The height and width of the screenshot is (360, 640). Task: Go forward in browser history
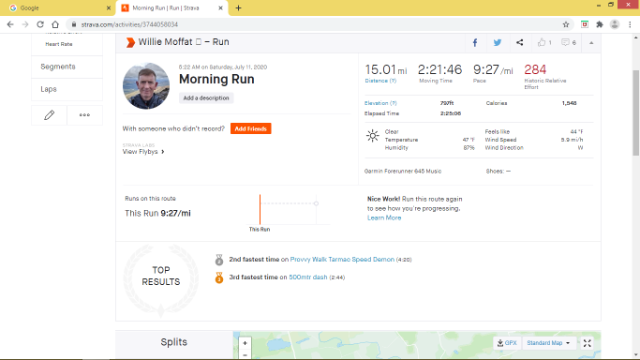25,24
